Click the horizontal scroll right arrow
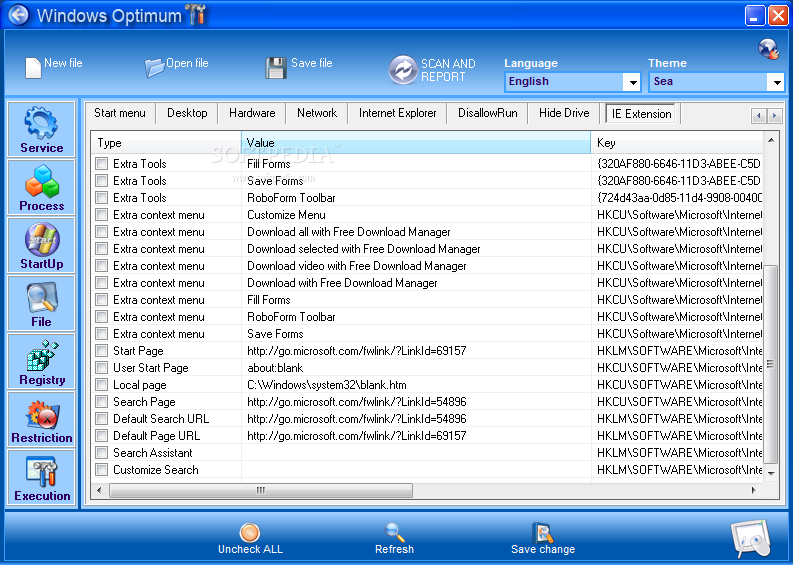 tap(754, 490)
